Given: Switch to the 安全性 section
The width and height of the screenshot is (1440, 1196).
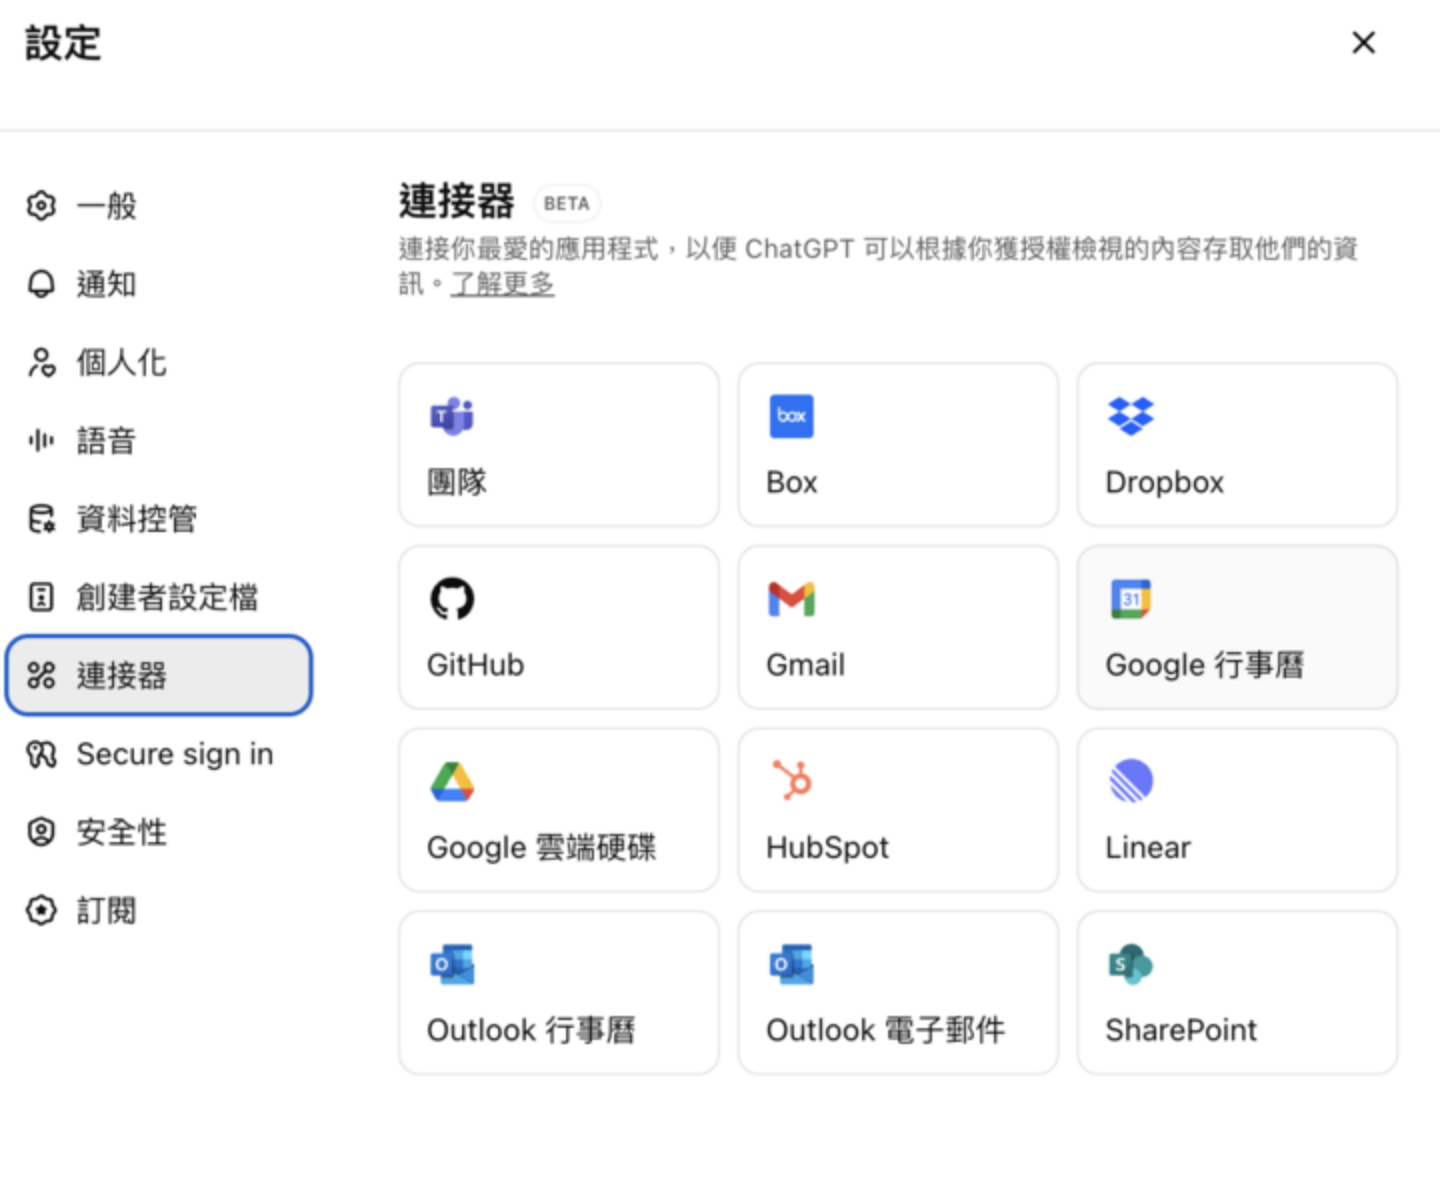Looking at the screenshot, I should 159,832.
